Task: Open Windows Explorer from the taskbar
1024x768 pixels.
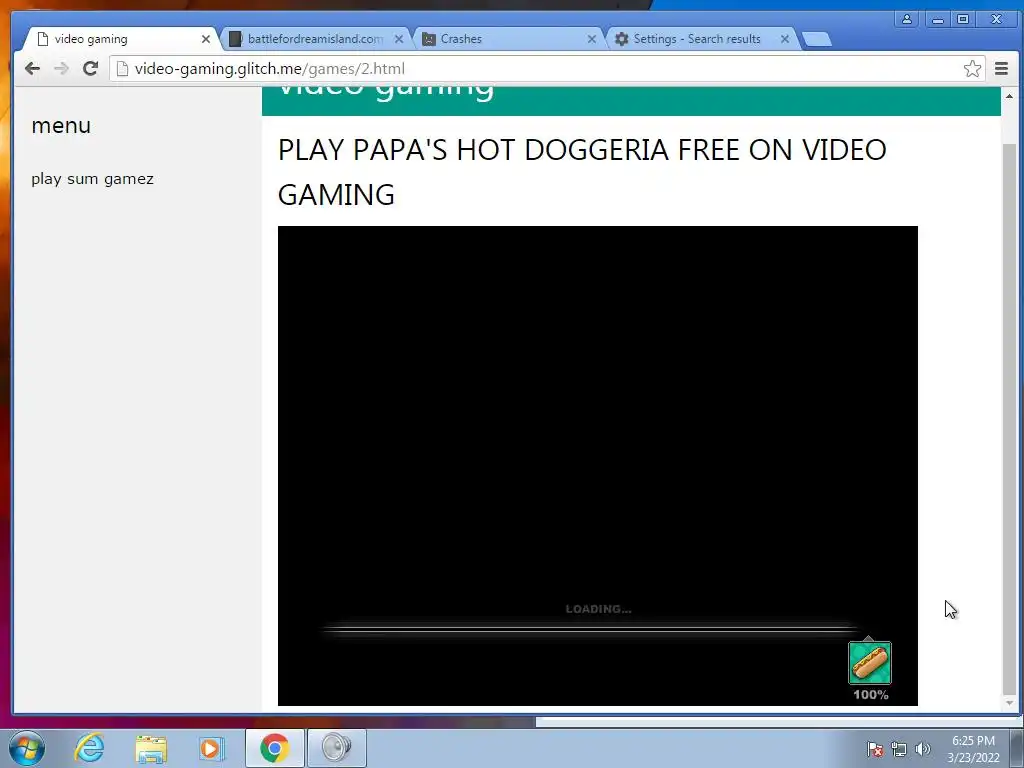Action: (152, 748)
